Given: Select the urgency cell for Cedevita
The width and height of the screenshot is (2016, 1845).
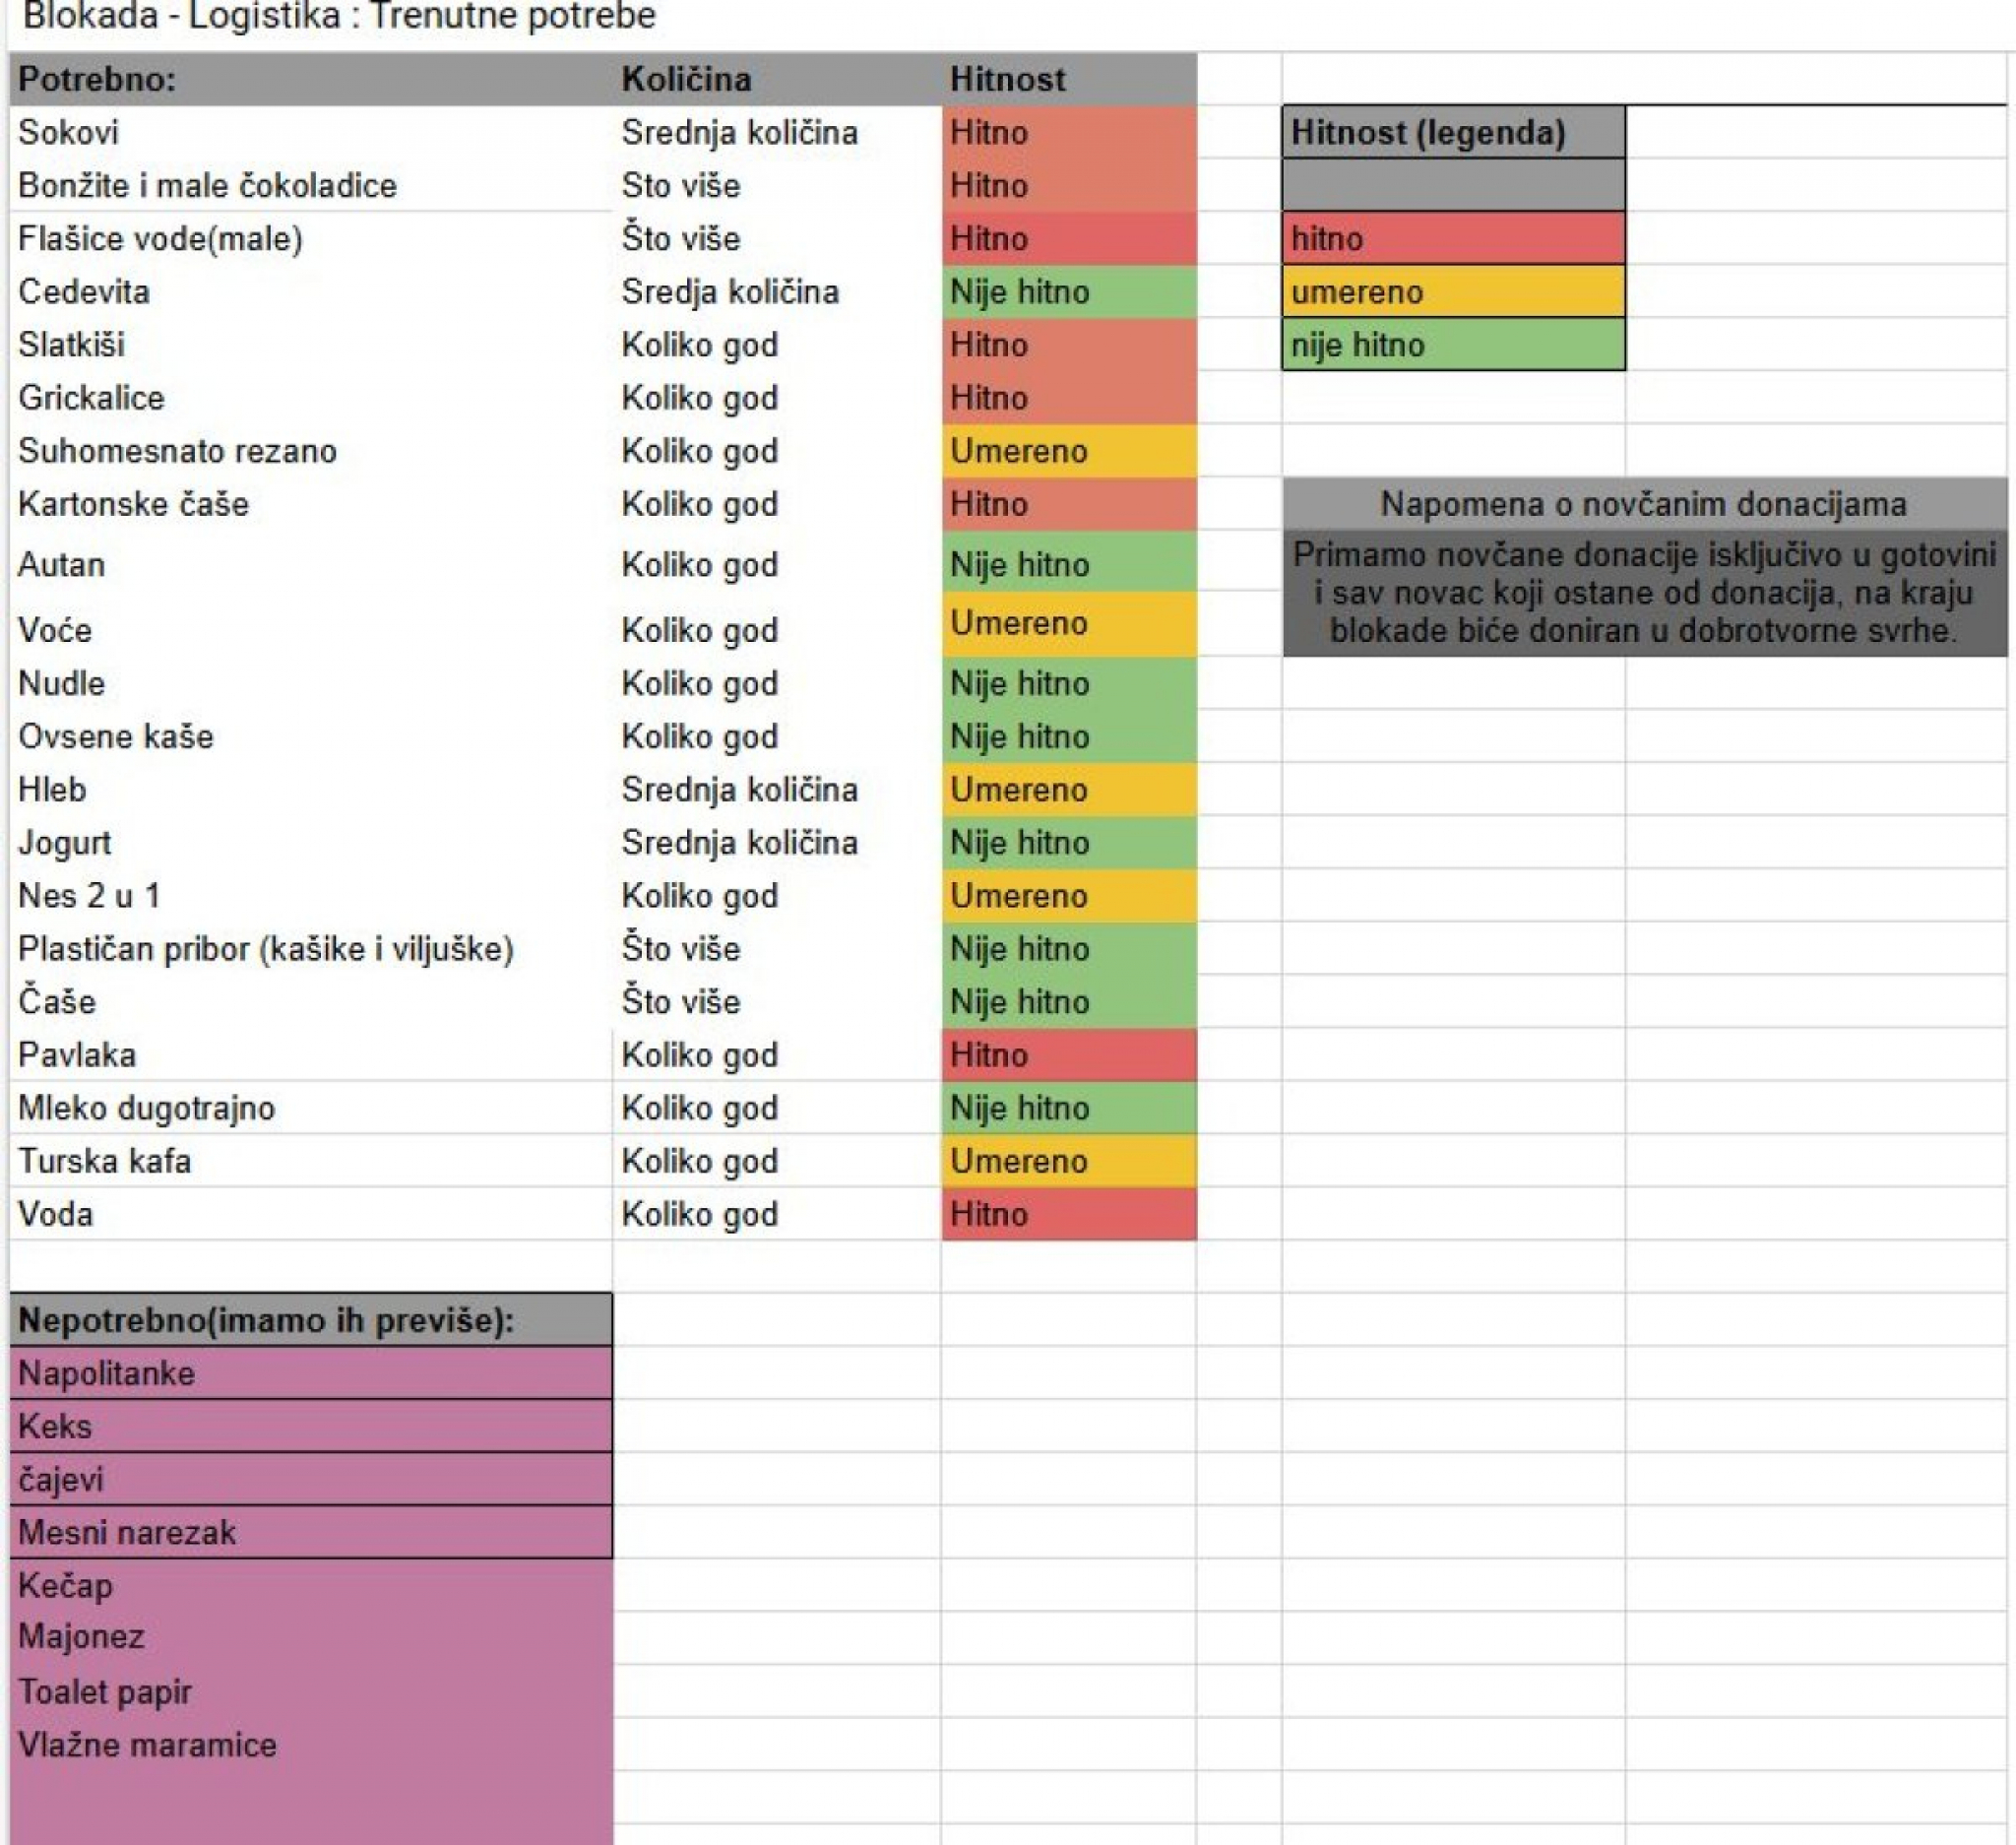Looking at the screenshot, I should tap(1067, 292).
